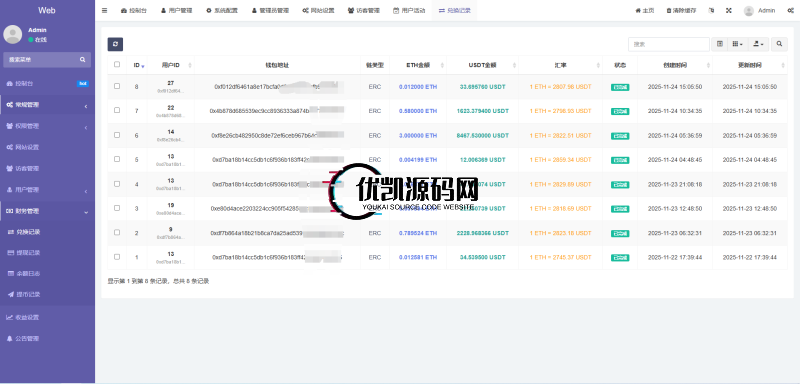
Task: Open top tab 管理员管理
Action: 270,11
